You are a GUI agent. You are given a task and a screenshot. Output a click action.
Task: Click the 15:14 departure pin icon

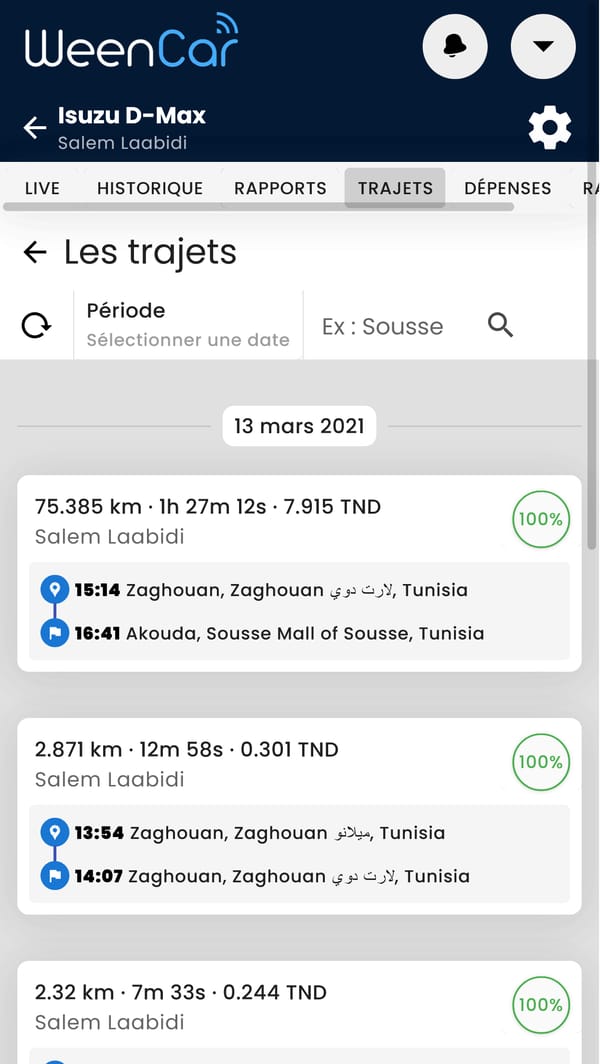tap(54, 589)
